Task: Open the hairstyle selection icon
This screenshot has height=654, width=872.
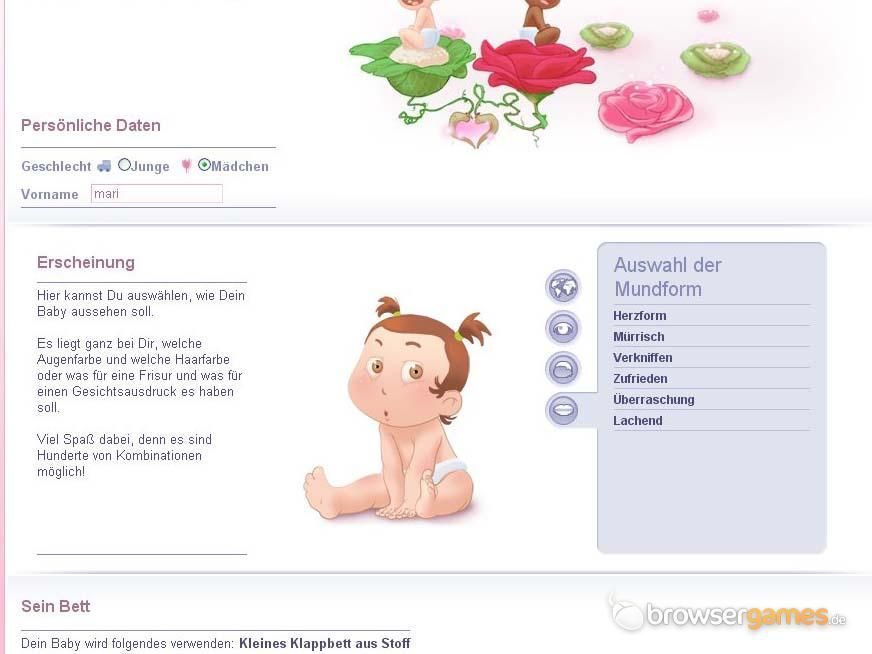Action: click(563, 369)
